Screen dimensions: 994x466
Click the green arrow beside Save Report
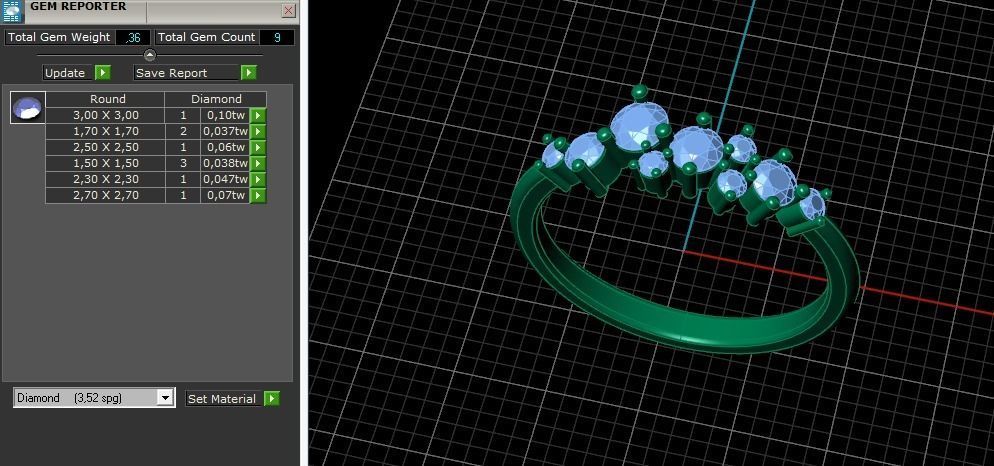248,73
